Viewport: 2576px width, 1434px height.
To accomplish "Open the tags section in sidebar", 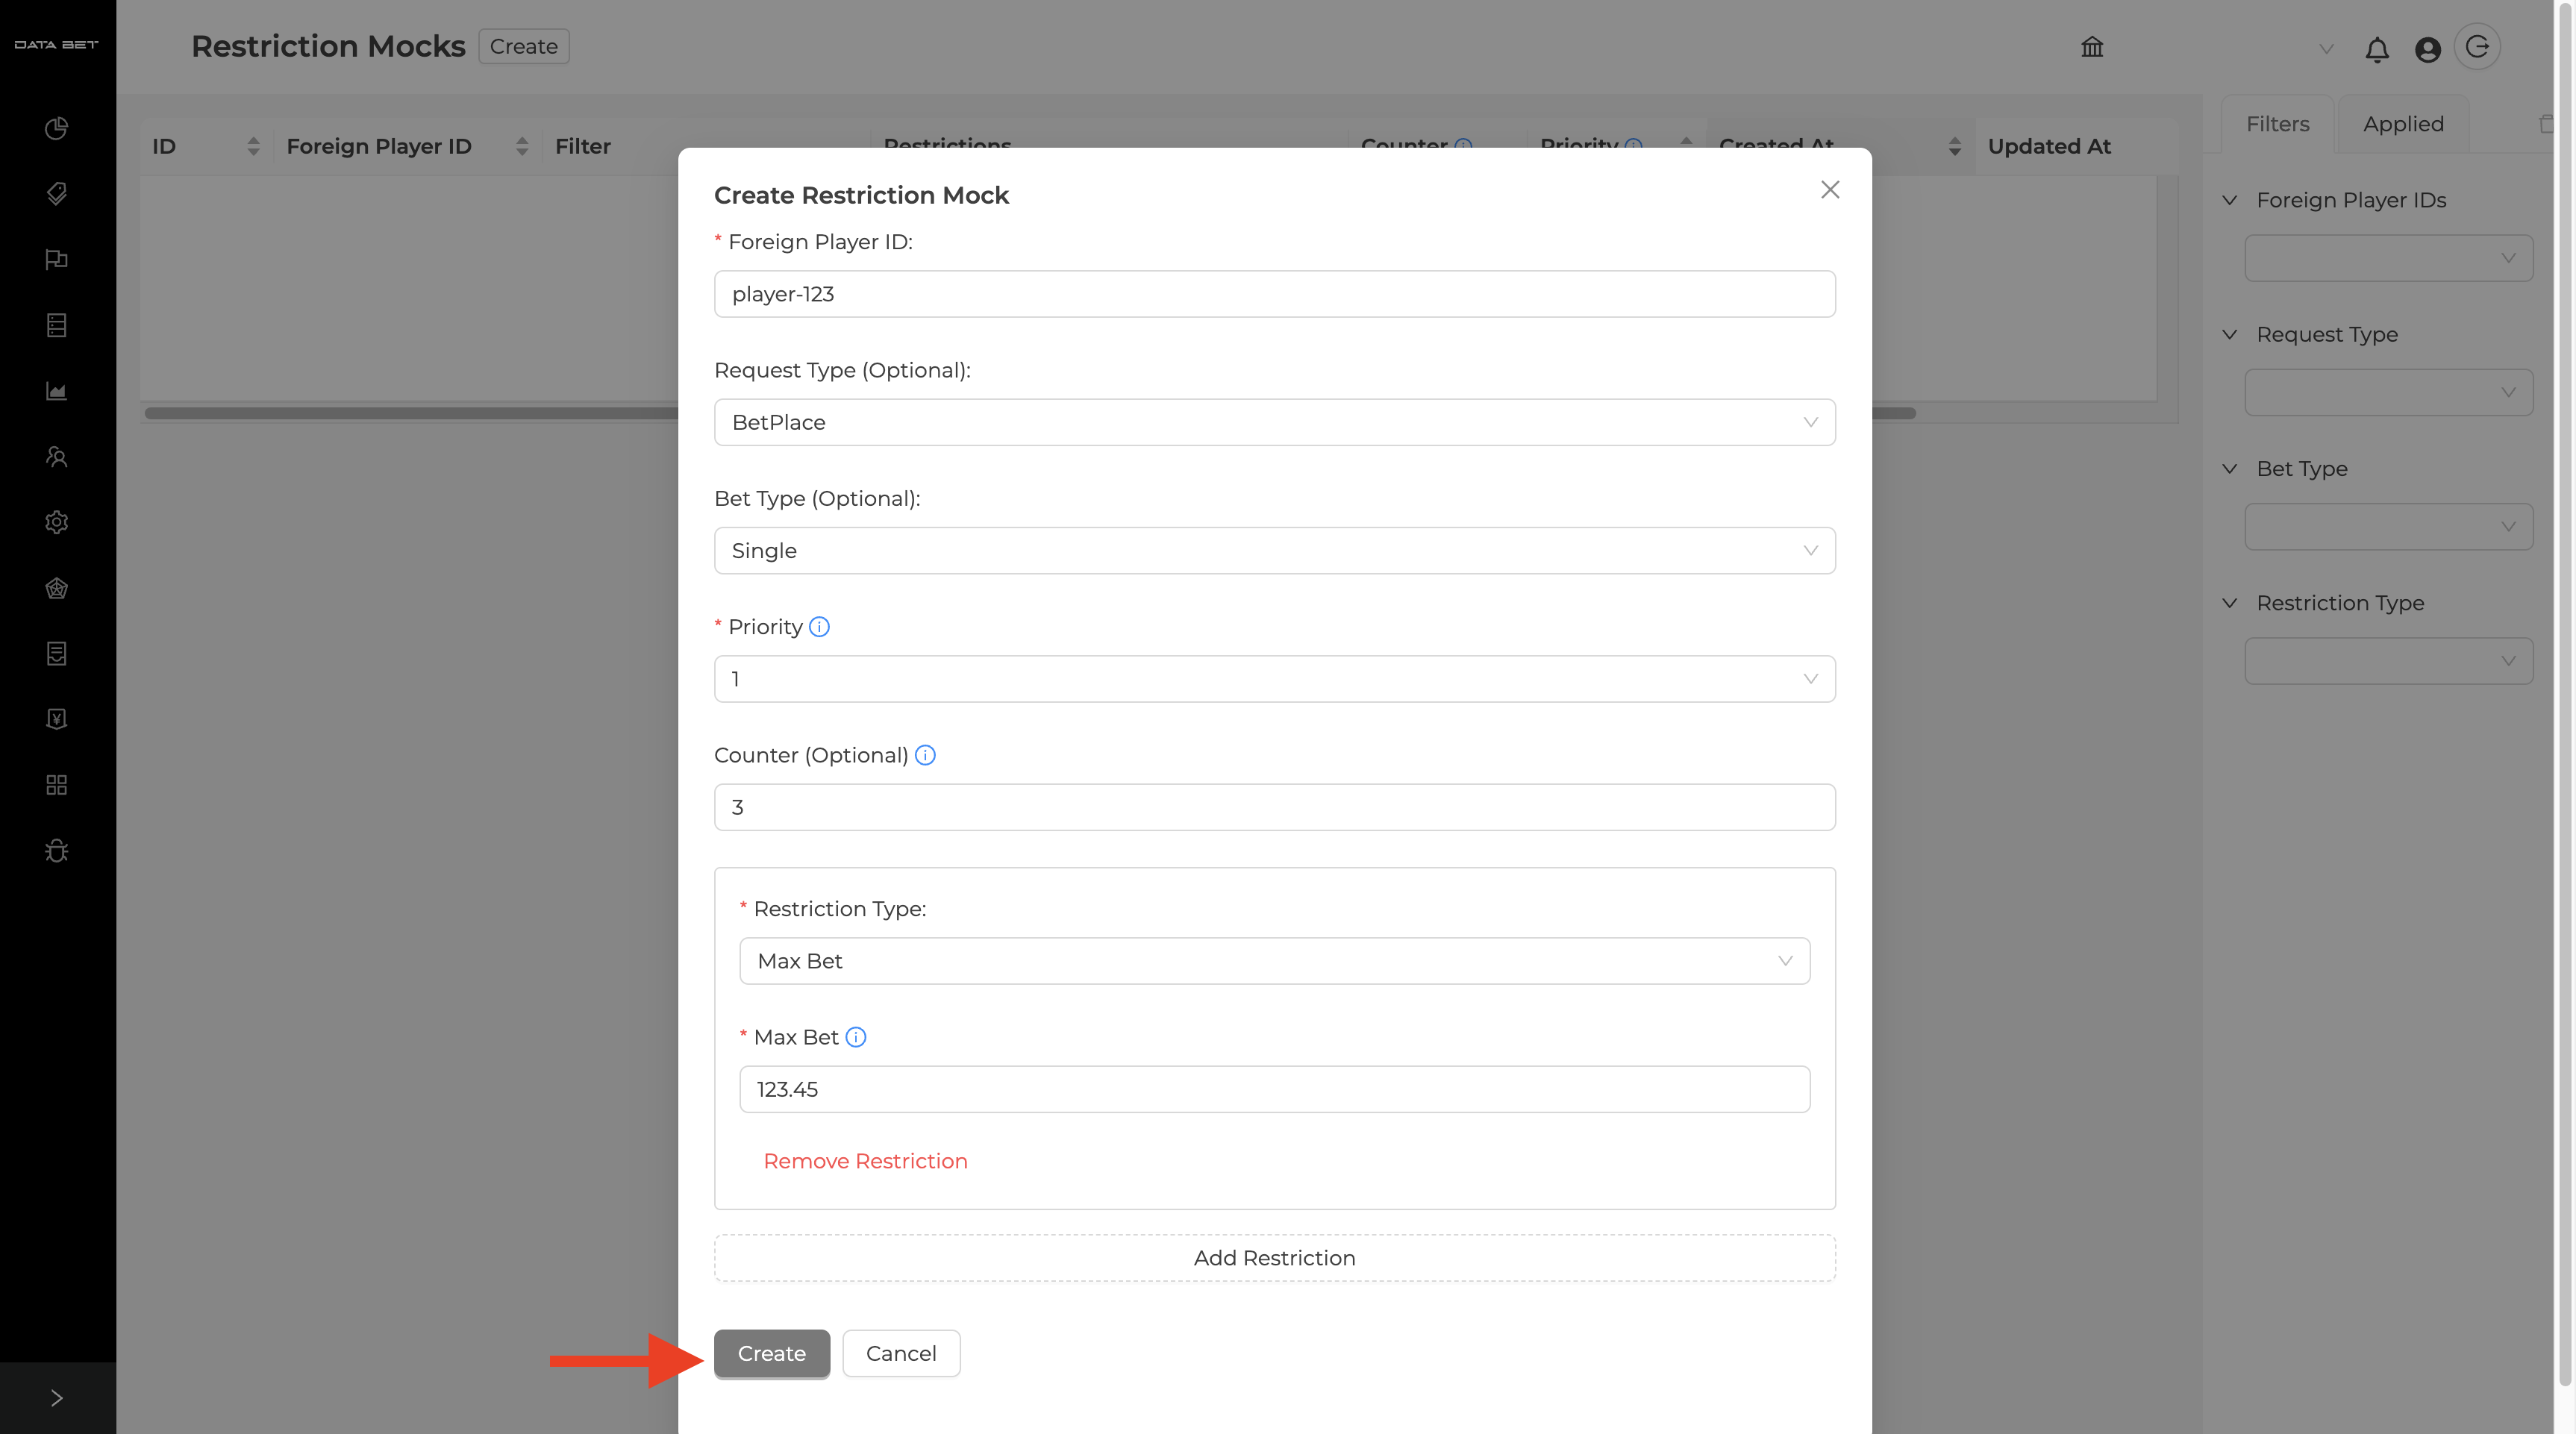I will [57, 194].
